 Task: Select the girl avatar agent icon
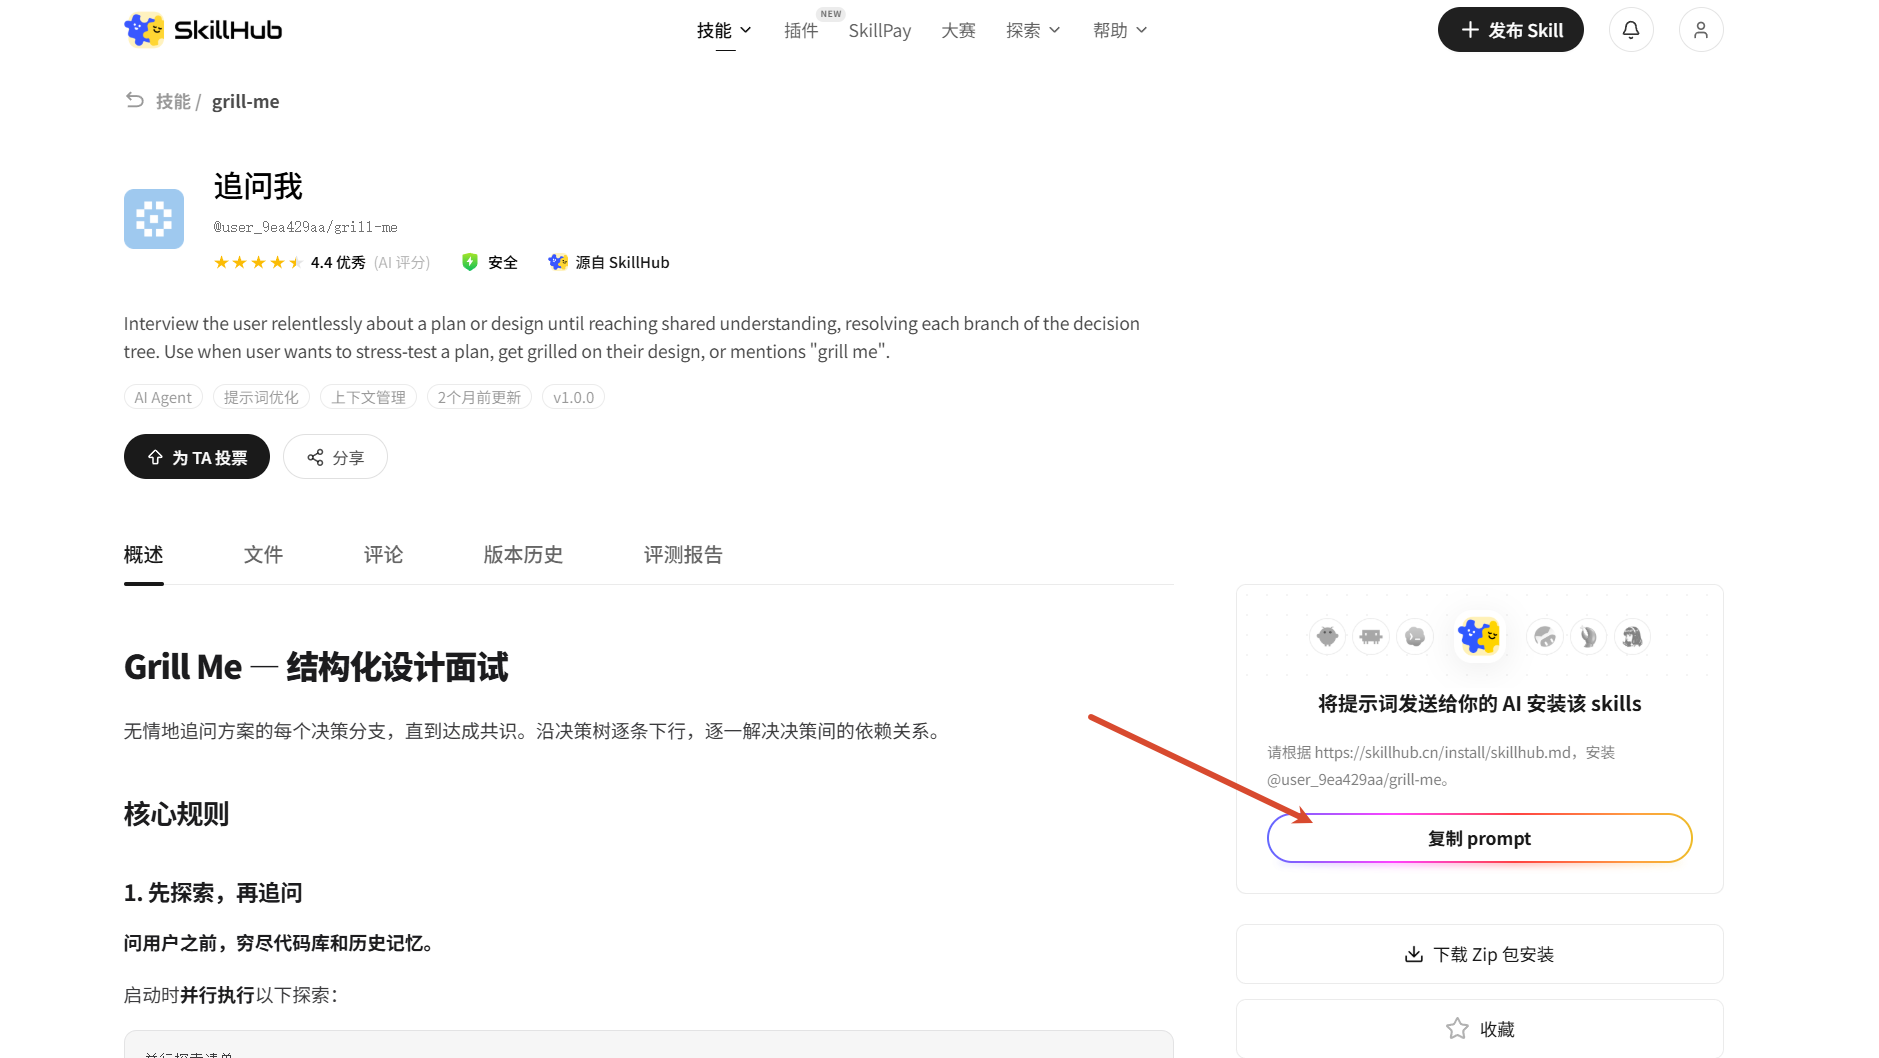(1632, 636)
